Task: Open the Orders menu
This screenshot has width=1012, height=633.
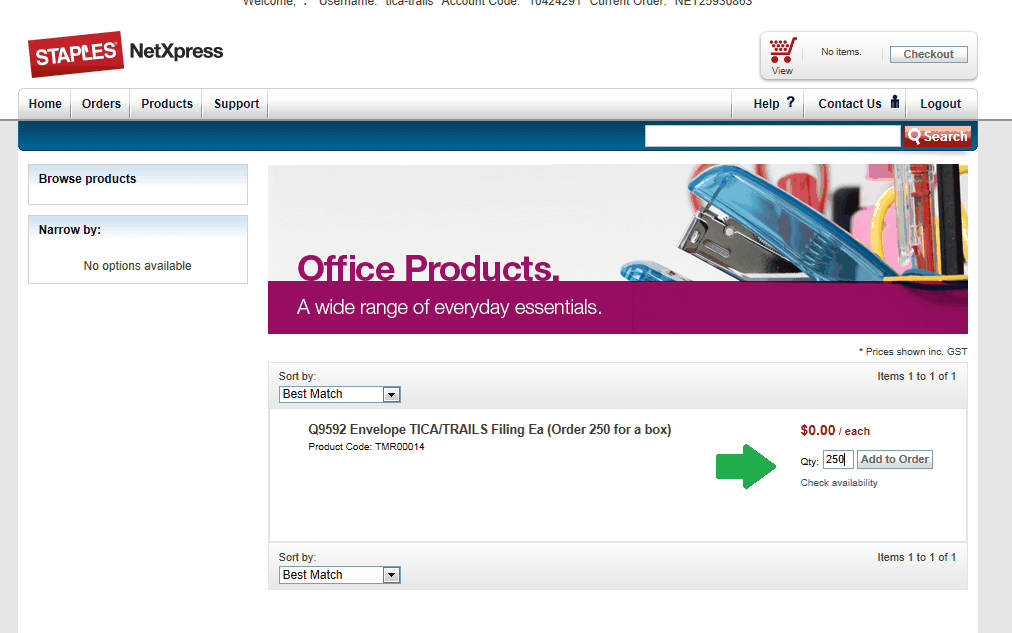Action: [101, 104]
